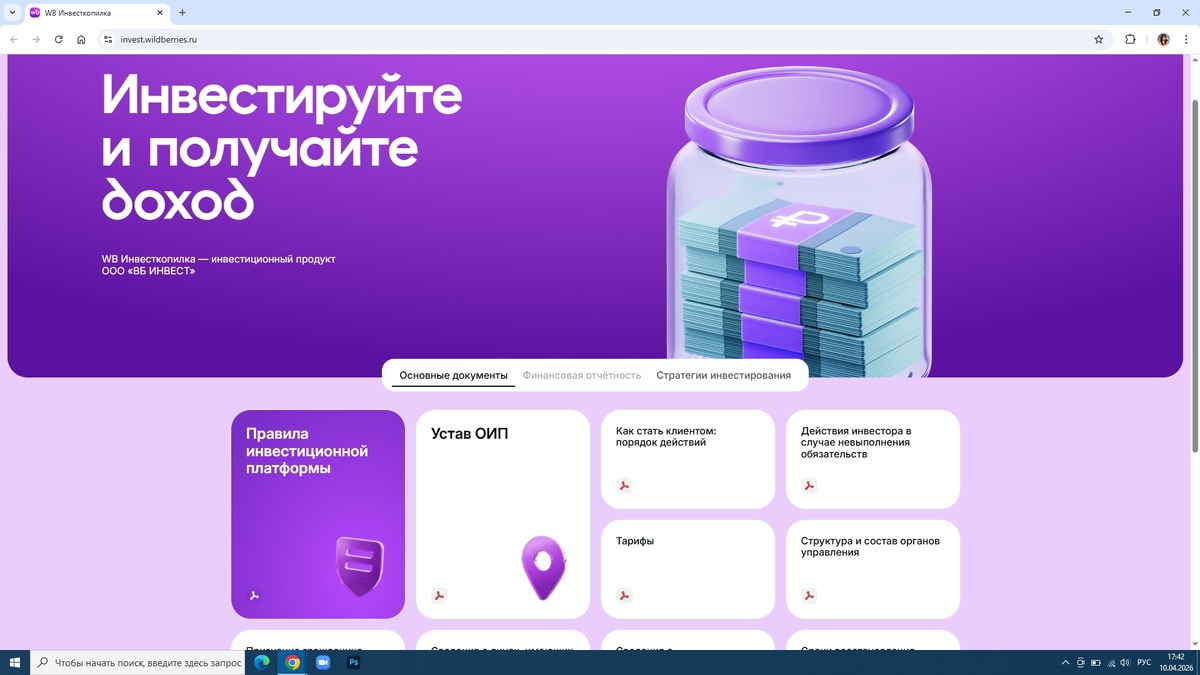Open network status in system tray
Screen dimensions: 1200x675
pos(1110,662)
